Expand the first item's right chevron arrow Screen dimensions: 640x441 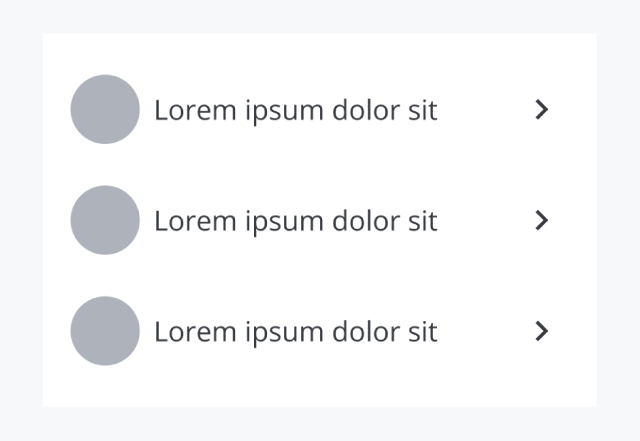(x=542, y=109)
